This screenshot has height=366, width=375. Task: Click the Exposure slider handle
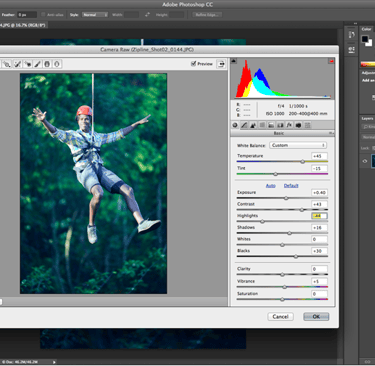pyautogui.click(x=286, y=198)
